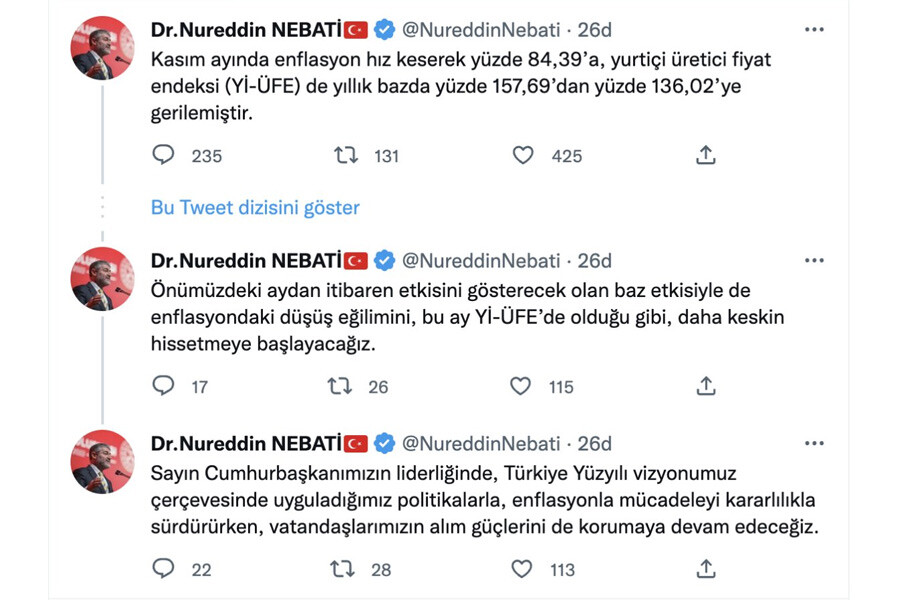The width and height of the screenshot is (900, 600).
Task: Retweet the tweet with 26 retweets
Action: click(341, 386)
